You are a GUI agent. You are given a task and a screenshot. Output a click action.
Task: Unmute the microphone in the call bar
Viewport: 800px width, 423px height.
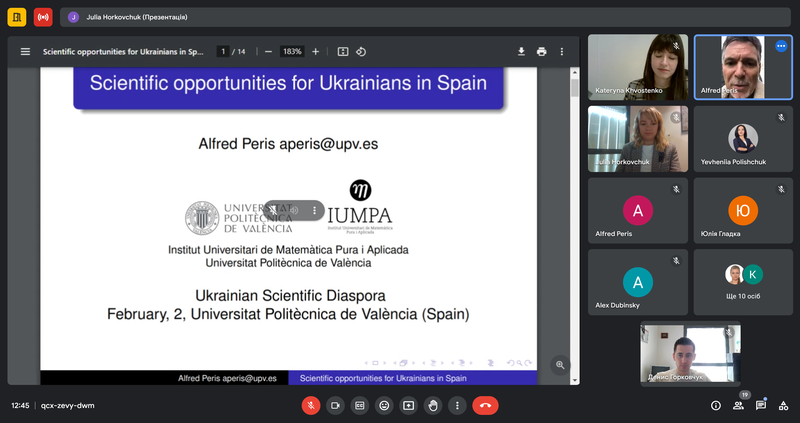click(311, 406)
